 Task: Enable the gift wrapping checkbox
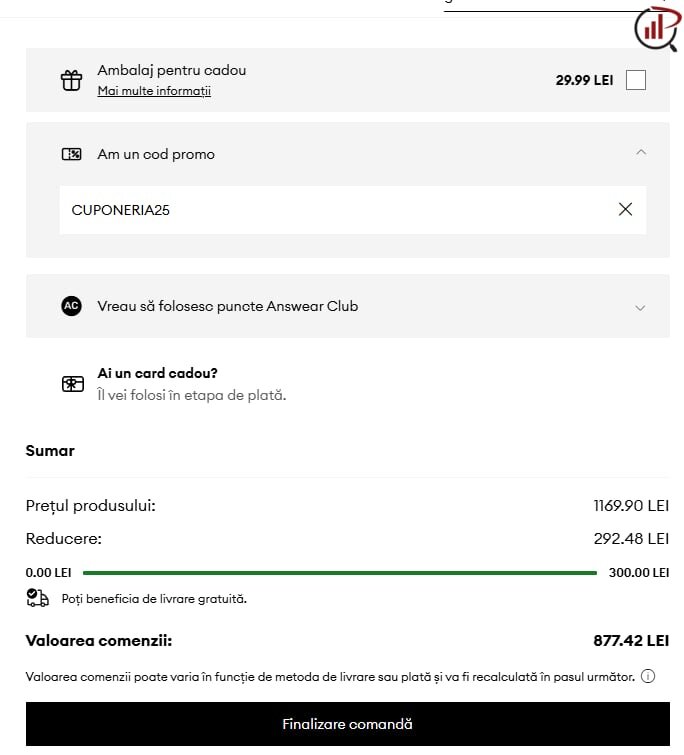click(635, 80)
